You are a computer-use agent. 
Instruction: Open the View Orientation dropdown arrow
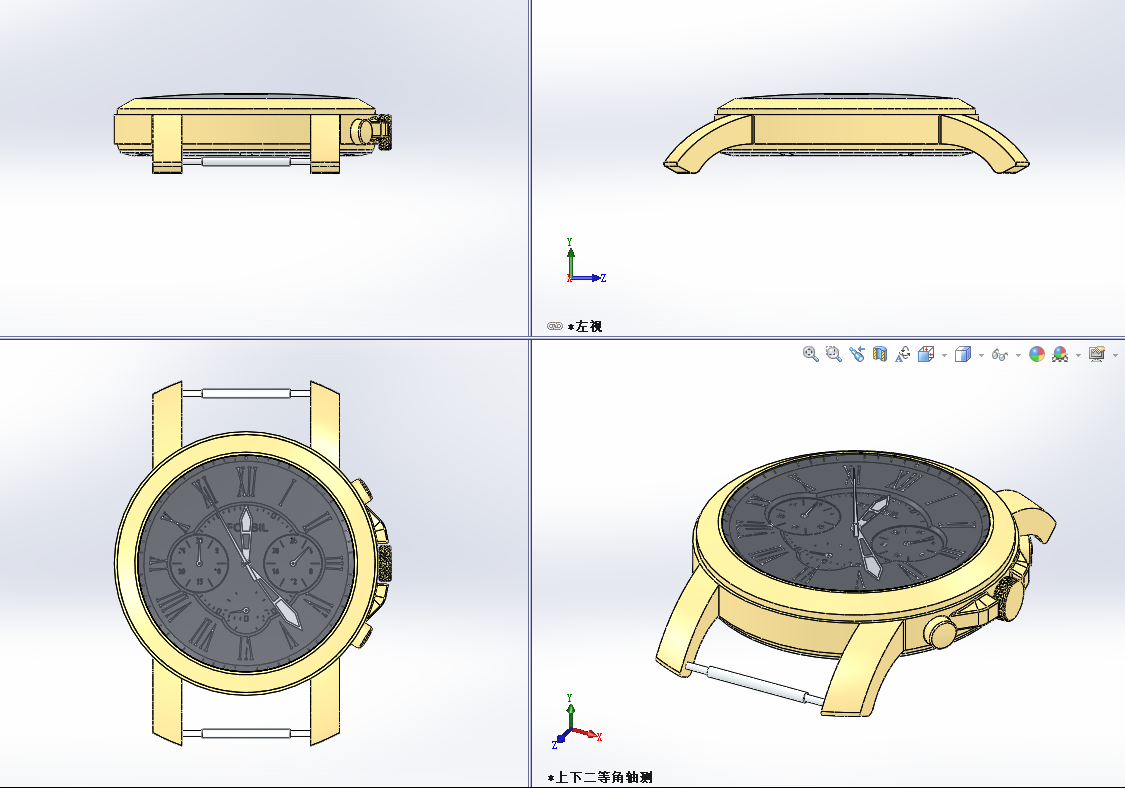(944, 355)
